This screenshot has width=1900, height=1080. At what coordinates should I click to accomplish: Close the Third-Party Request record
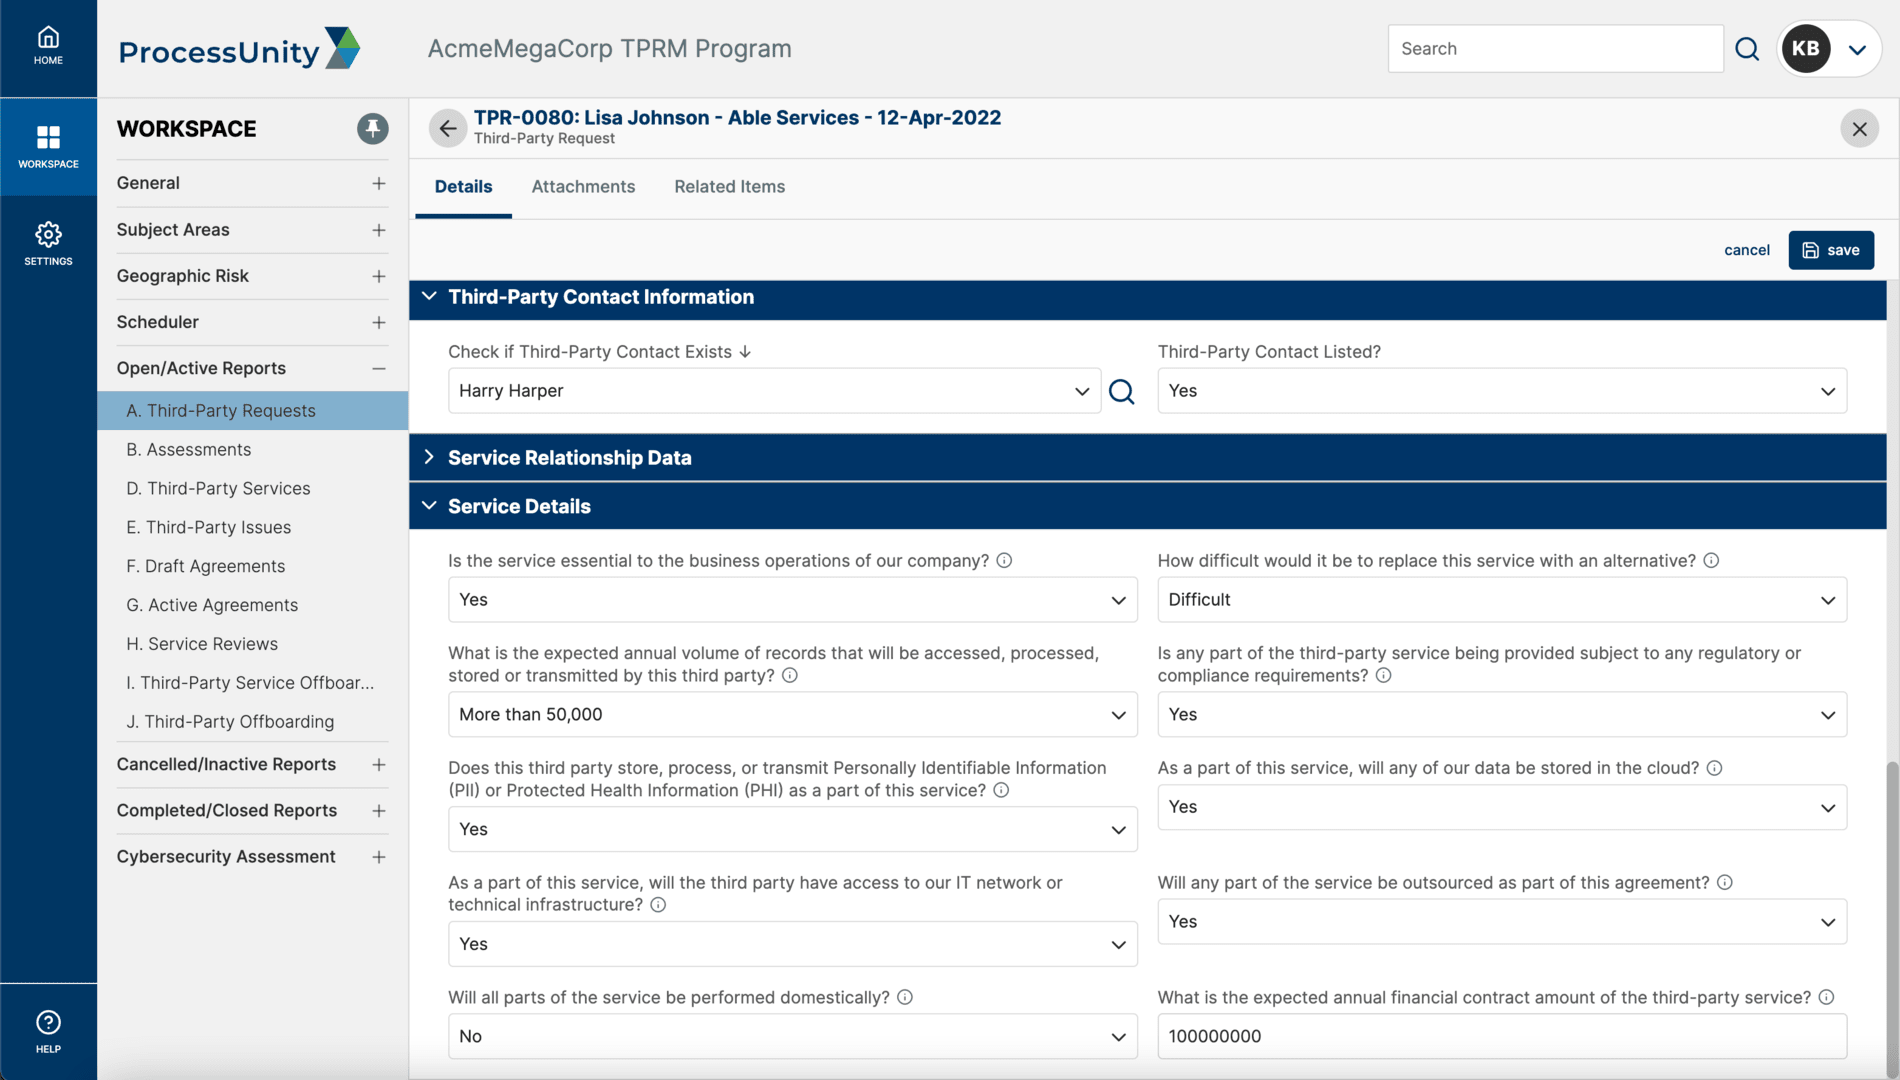click(1859, 129)
